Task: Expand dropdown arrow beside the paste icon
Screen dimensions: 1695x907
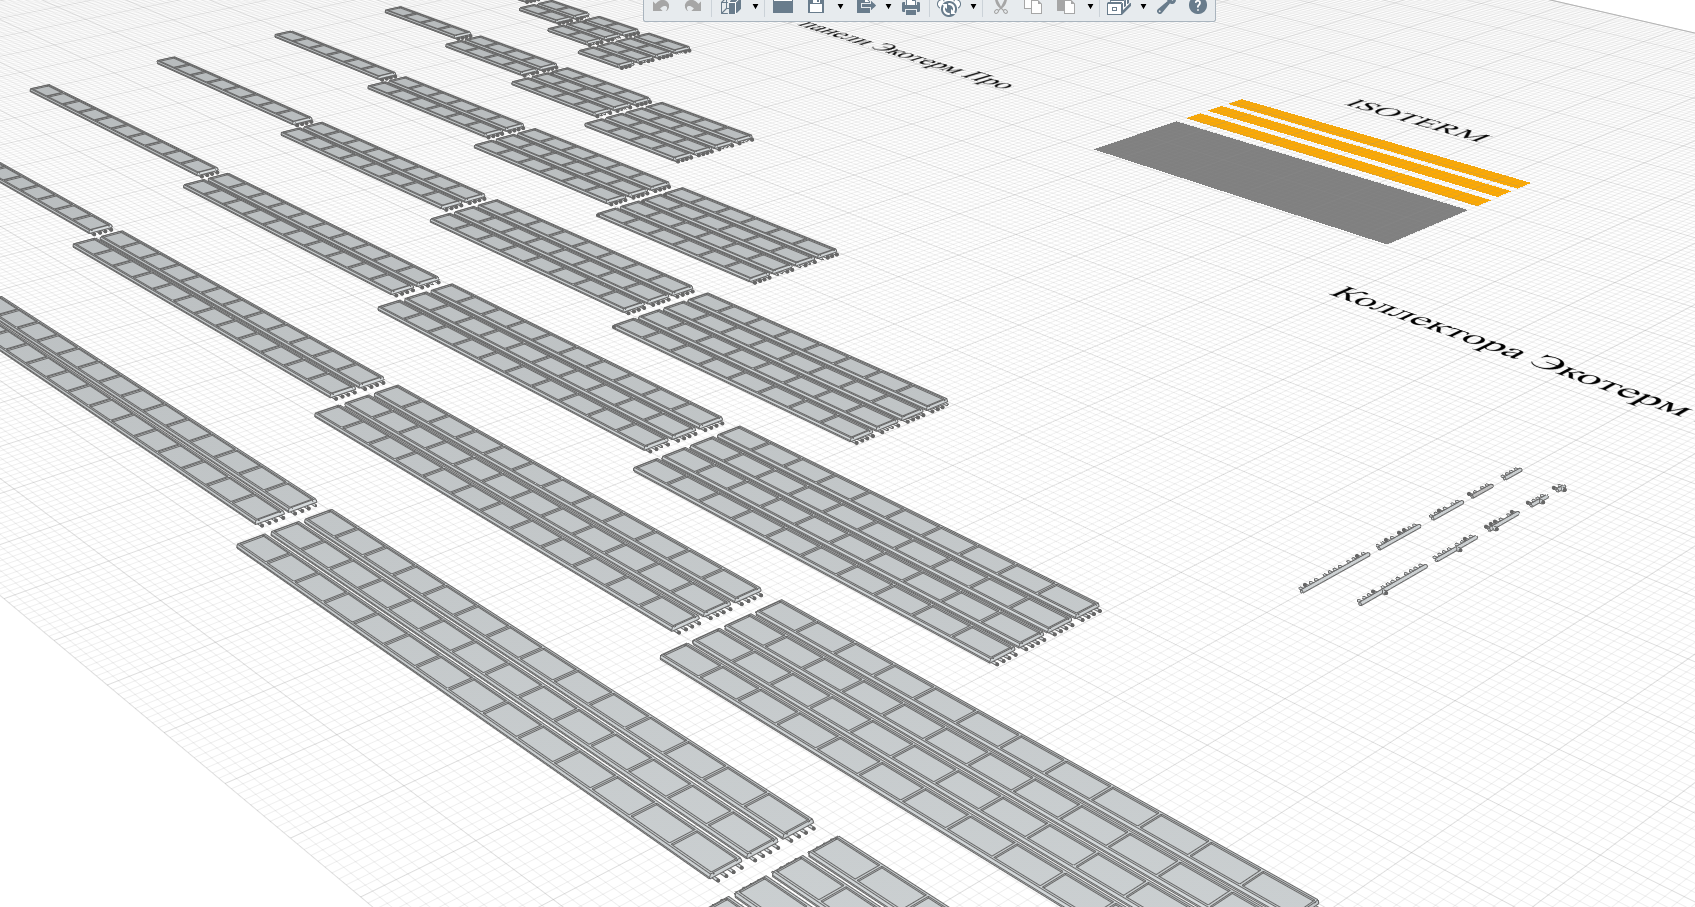Action: (1090, 7)
